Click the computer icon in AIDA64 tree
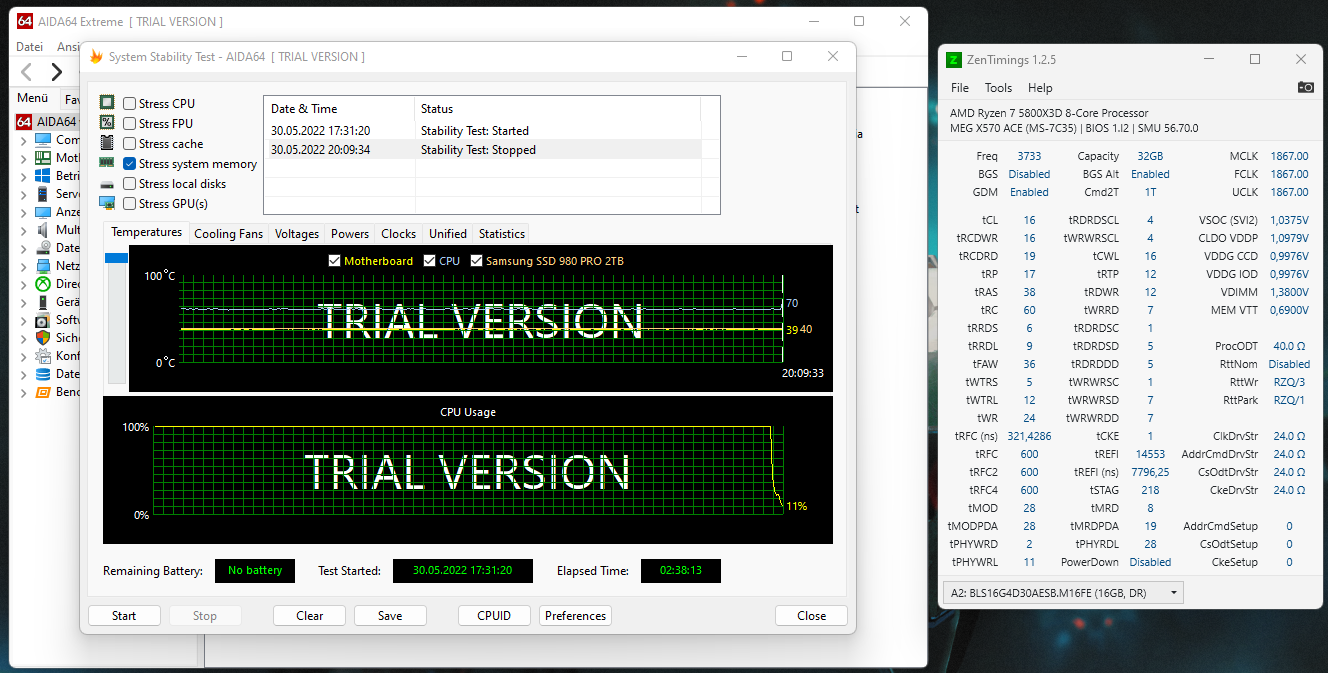Image resolution: width=1328 pixels, height=673 pixels. pyautogui.click(x=43, y=140)
